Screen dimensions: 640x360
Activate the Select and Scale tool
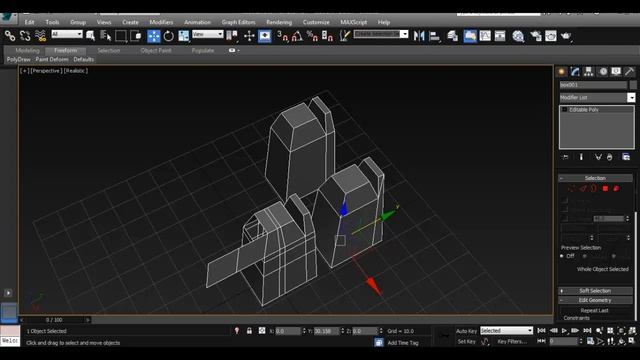pos(184,36)
